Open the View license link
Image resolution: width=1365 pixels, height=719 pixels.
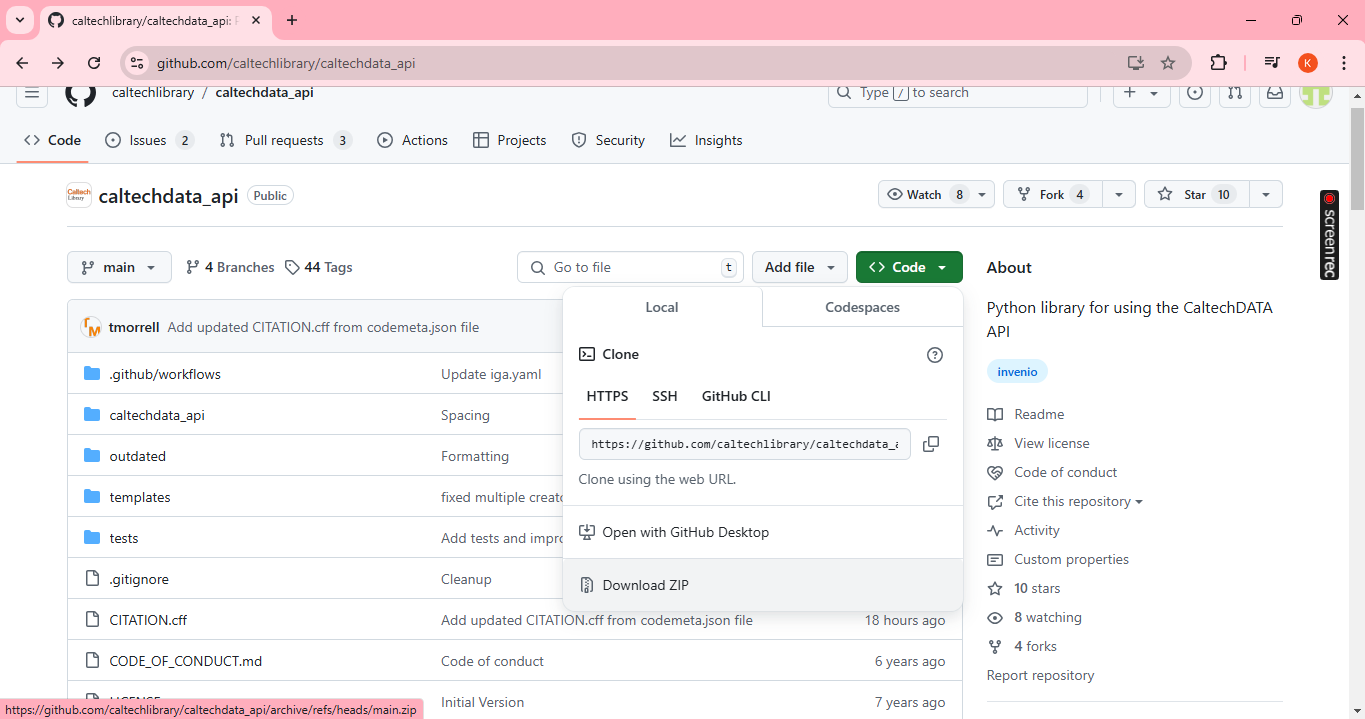pos(1051,444)
